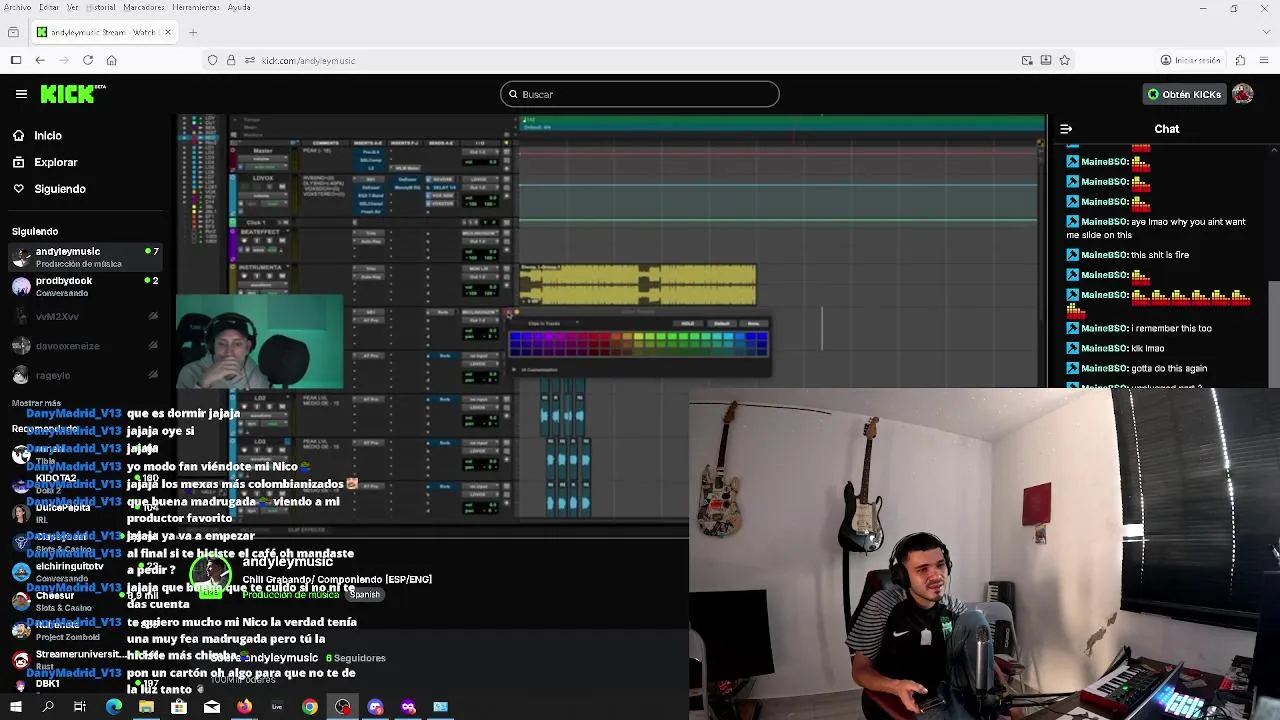This screenshot has height=720, width=1280.
Task: Switch to OBS Studio on the taskbar
Action: tap(343, 707)
